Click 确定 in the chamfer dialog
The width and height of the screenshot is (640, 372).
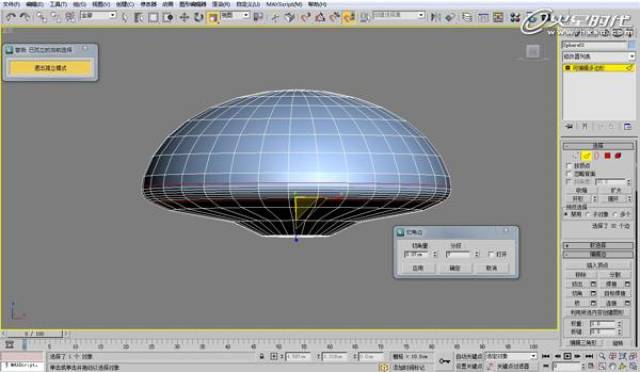455,268
